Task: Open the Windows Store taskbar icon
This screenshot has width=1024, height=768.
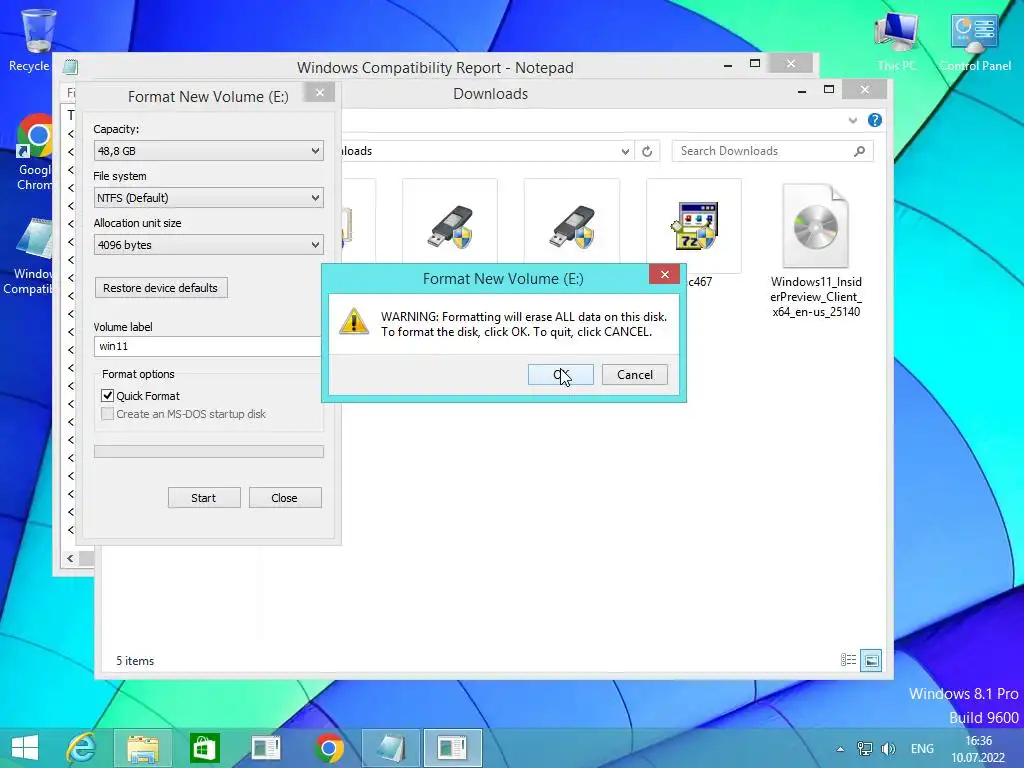Action: [204, 748]
